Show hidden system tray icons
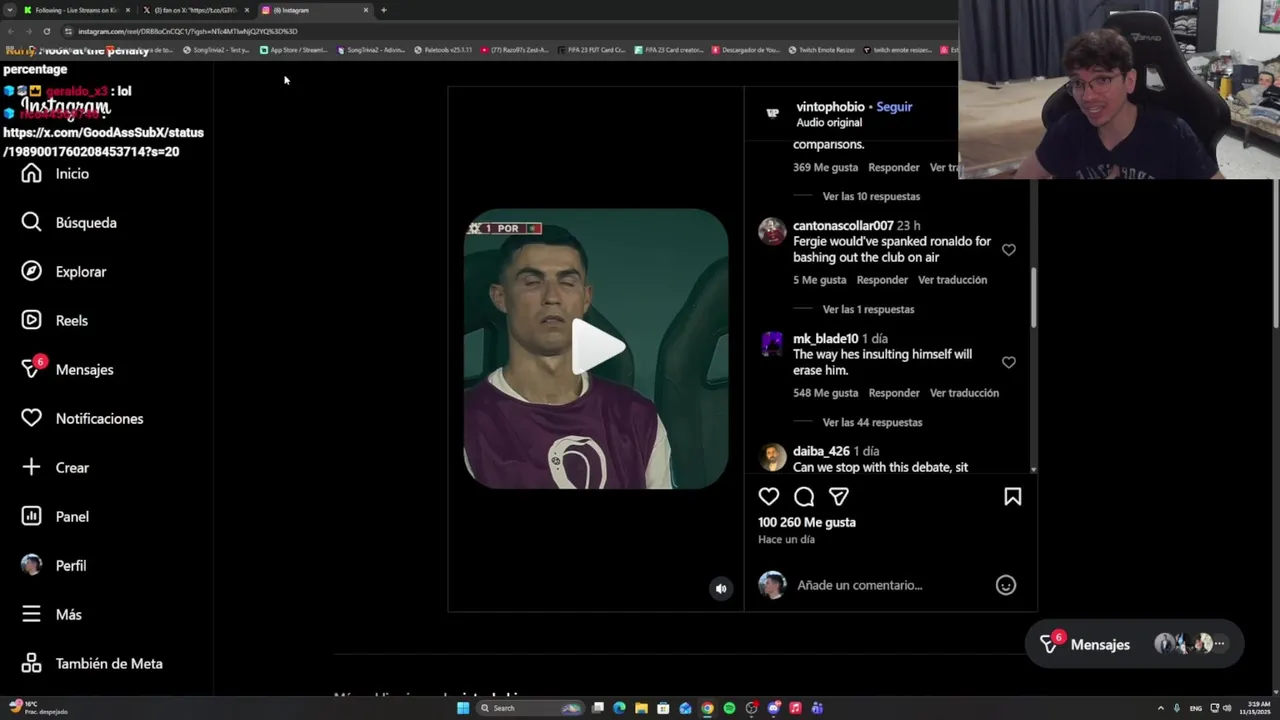 [x=1160, y=708]
